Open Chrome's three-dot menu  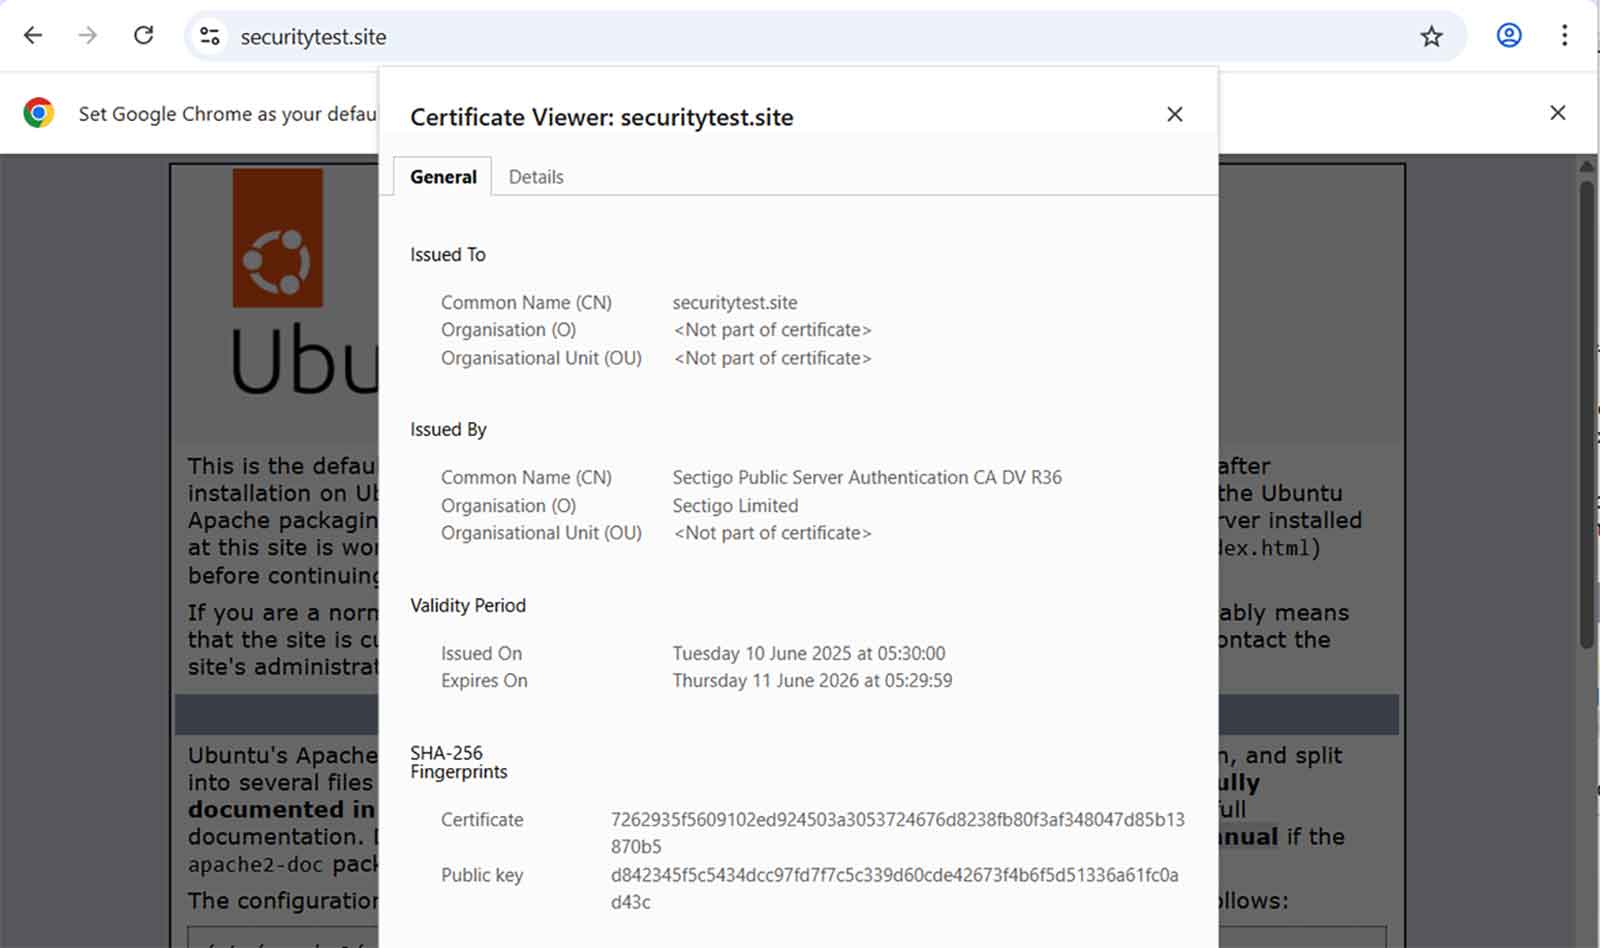[x=1564, y=36]
